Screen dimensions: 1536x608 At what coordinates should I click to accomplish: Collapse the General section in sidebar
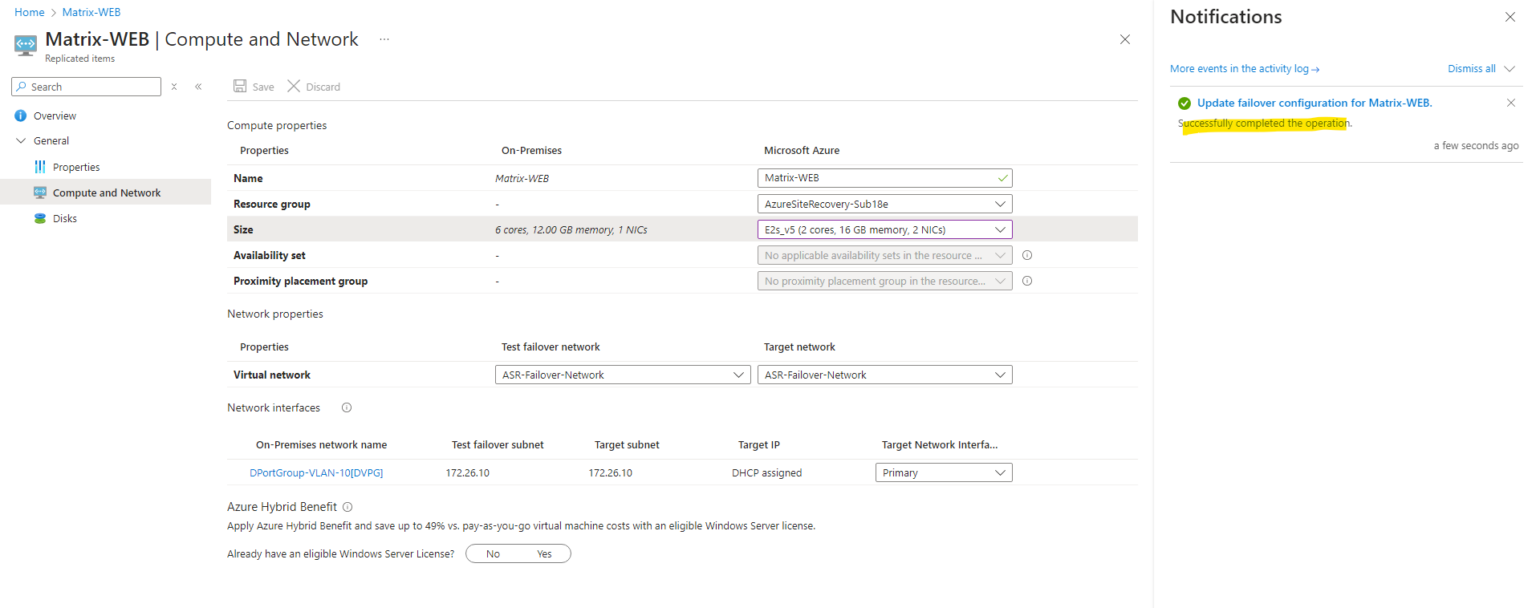(21, 140)
